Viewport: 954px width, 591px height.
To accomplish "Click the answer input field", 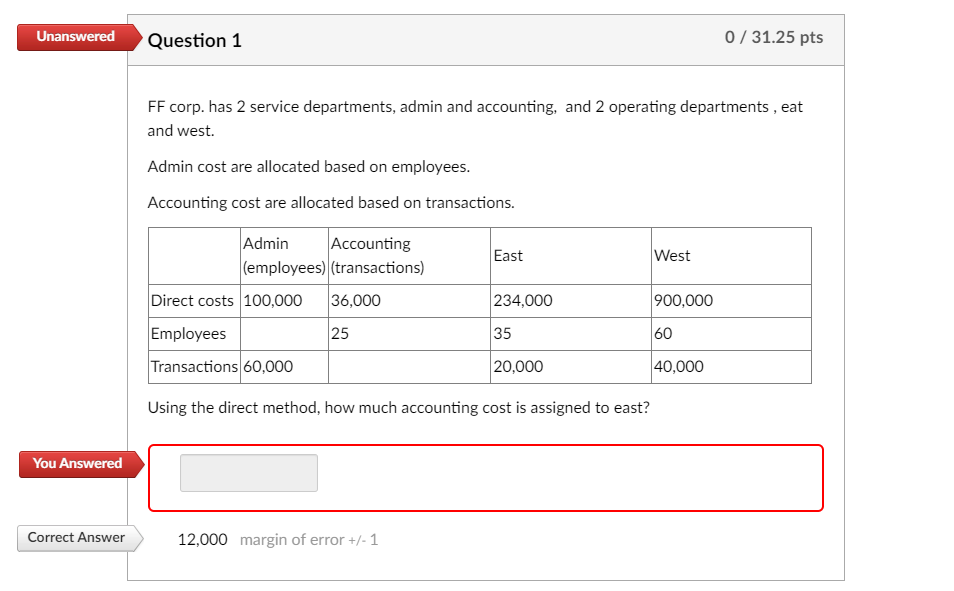I will (248, 472).
